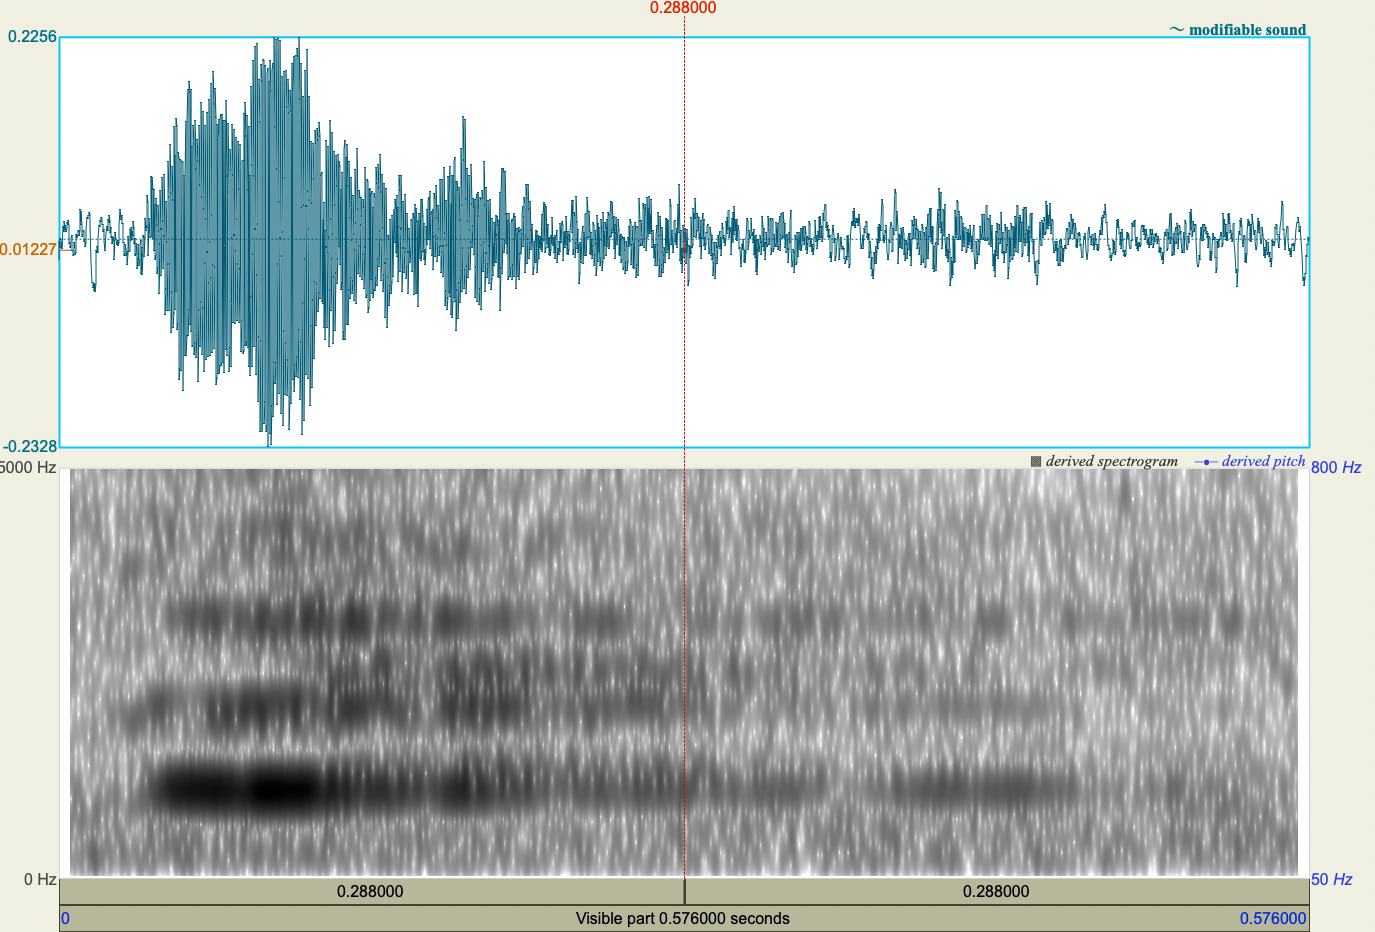
Task: Click the blue derived pitch marker icon
Action: point(1205,461)
